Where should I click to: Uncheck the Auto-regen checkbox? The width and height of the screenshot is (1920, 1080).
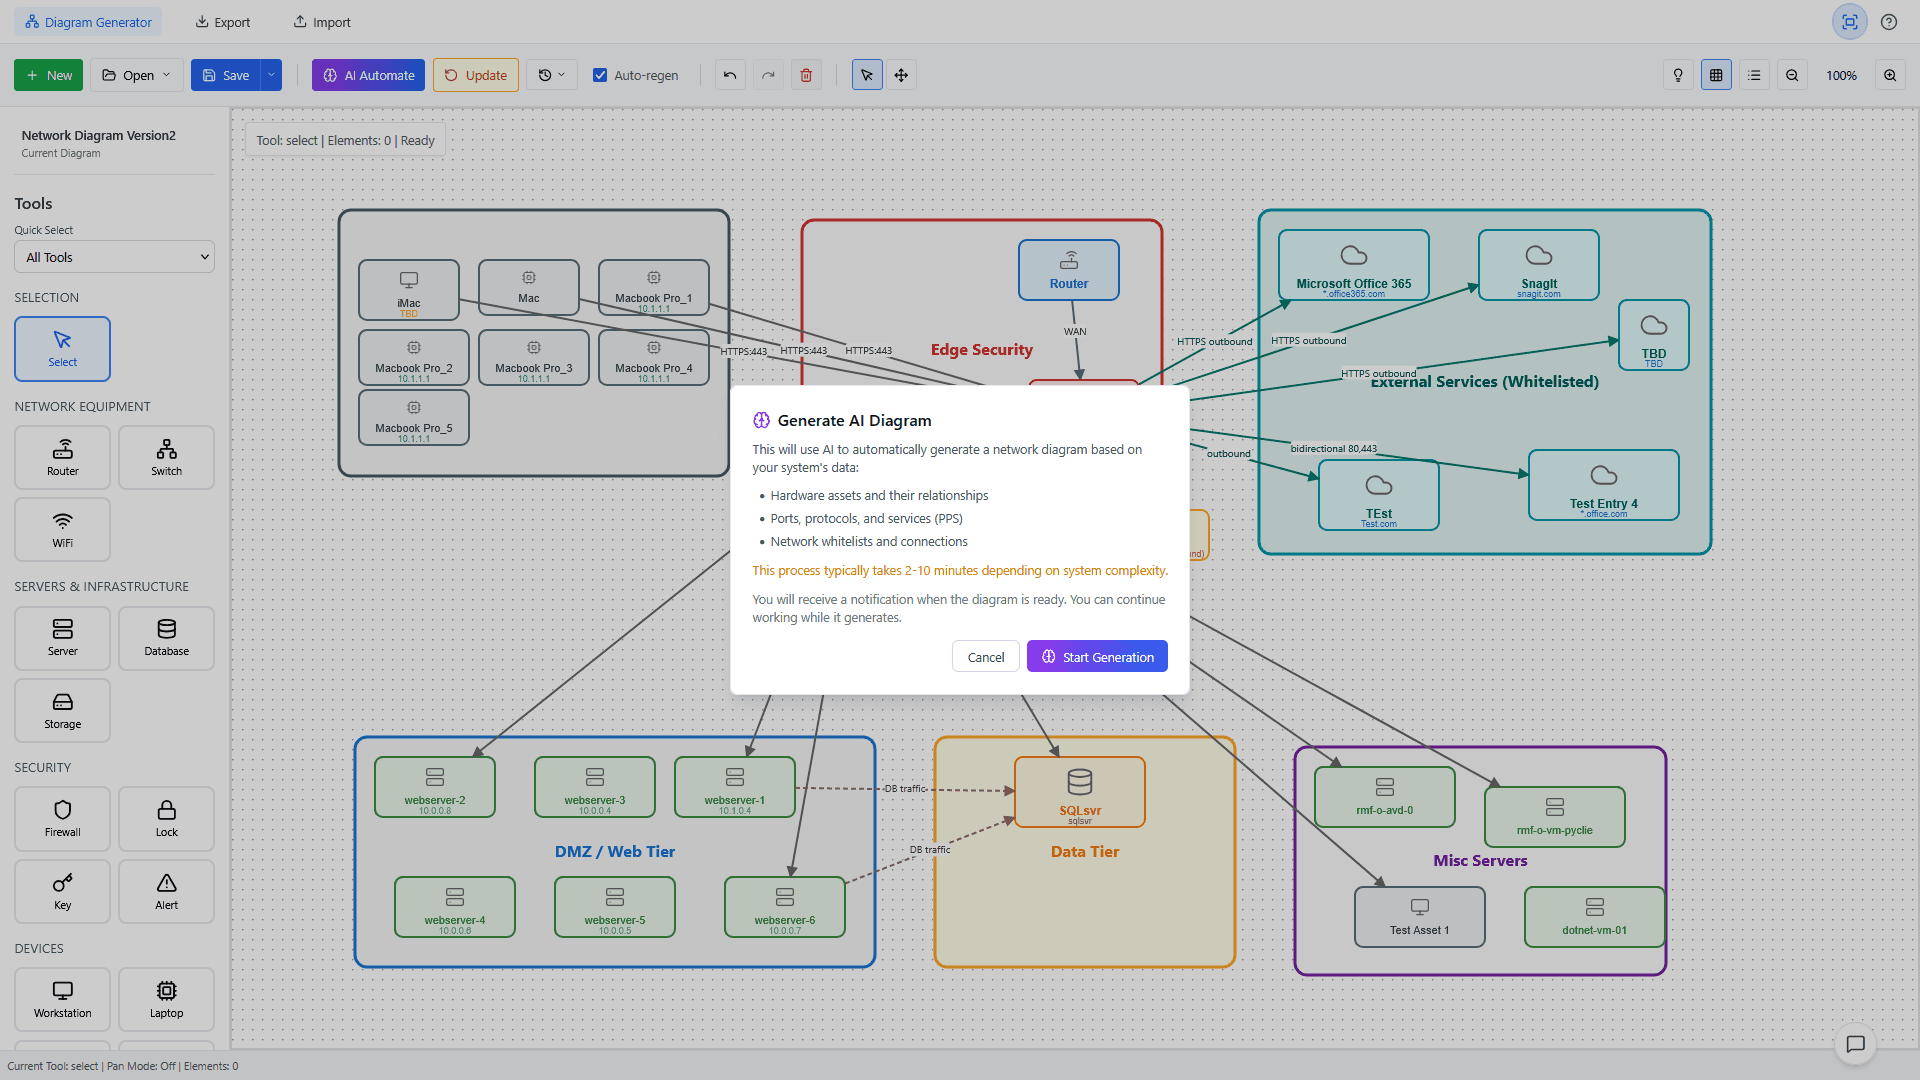[x=601, y=74]
